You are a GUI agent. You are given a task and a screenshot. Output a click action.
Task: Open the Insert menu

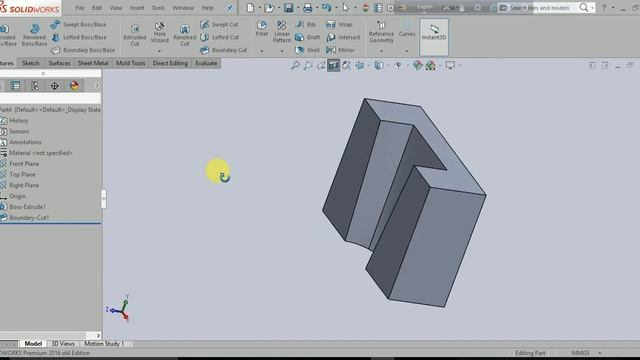pyautogui.click(x=137, y=8)
